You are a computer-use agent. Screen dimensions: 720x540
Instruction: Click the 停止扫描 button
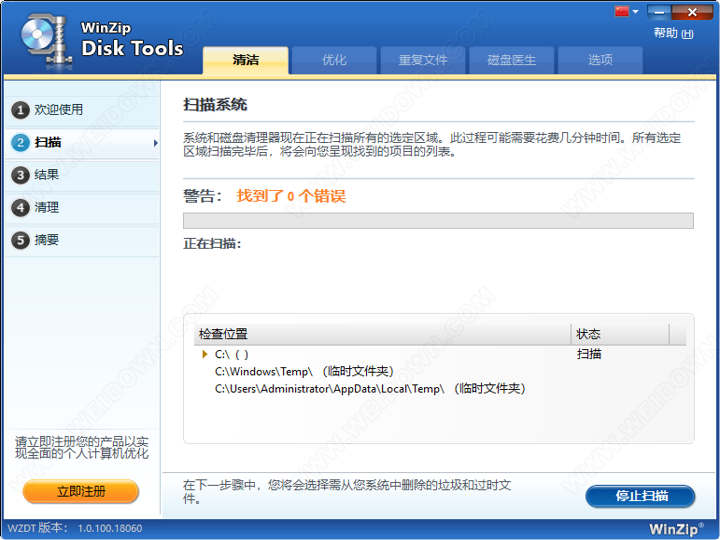641,496
